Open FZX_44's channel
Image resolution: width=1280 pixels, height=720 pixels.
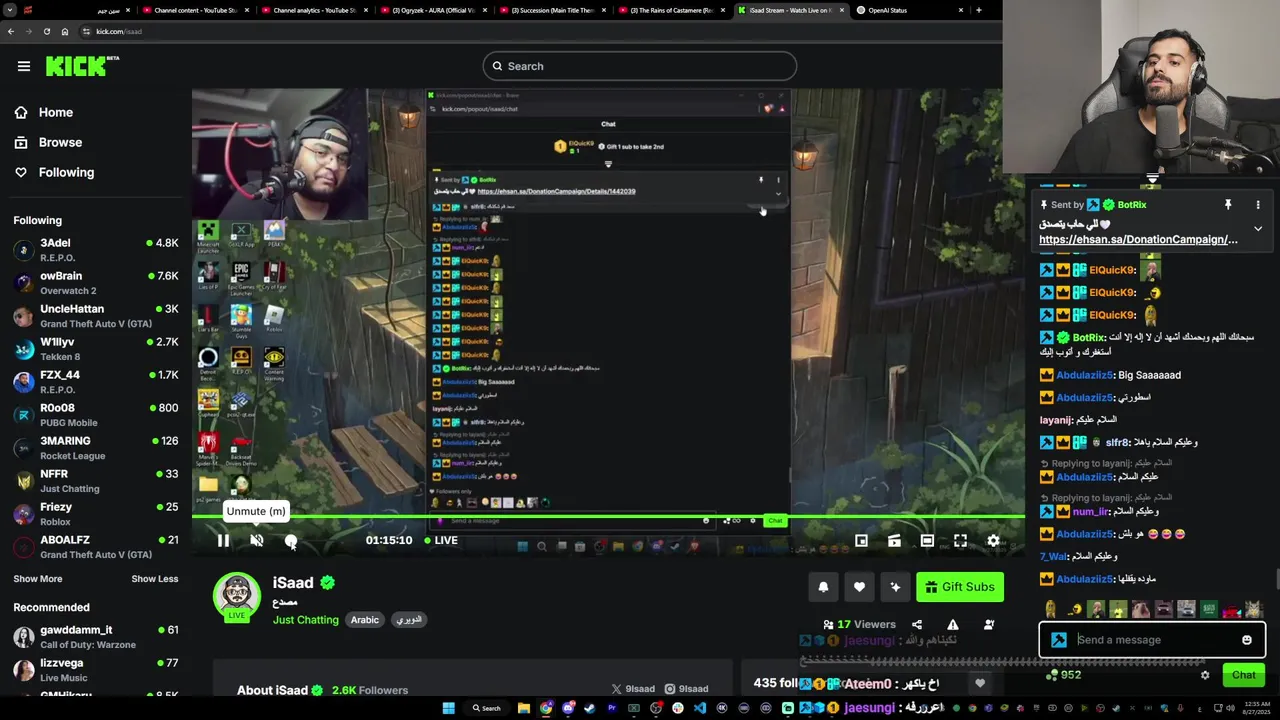tap(96, 382)
